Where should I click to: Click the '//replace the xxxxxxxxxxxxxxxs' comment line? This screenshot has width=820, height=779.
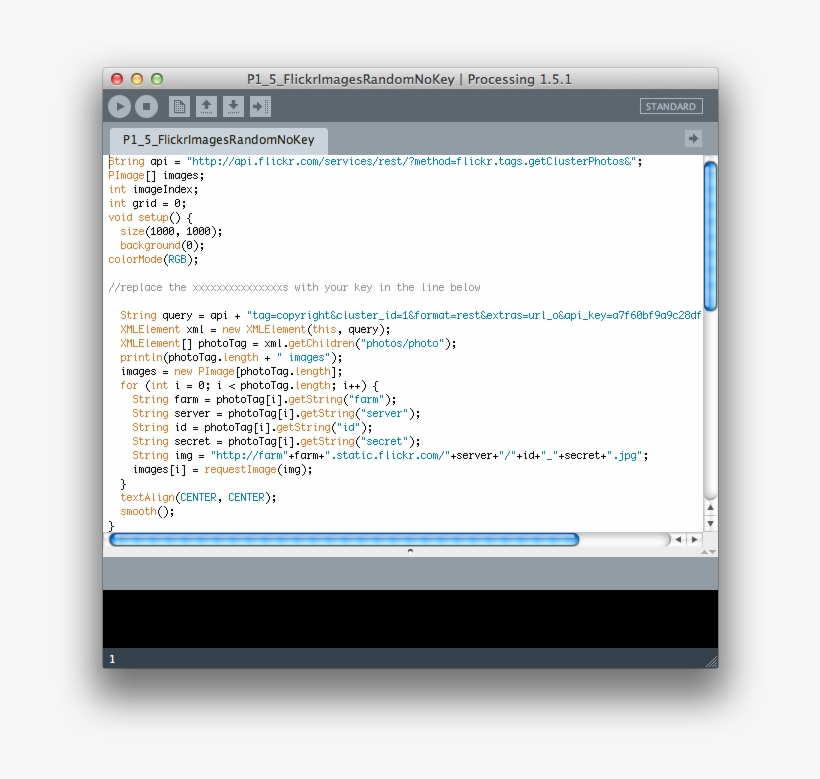click(x=294, y=288)
